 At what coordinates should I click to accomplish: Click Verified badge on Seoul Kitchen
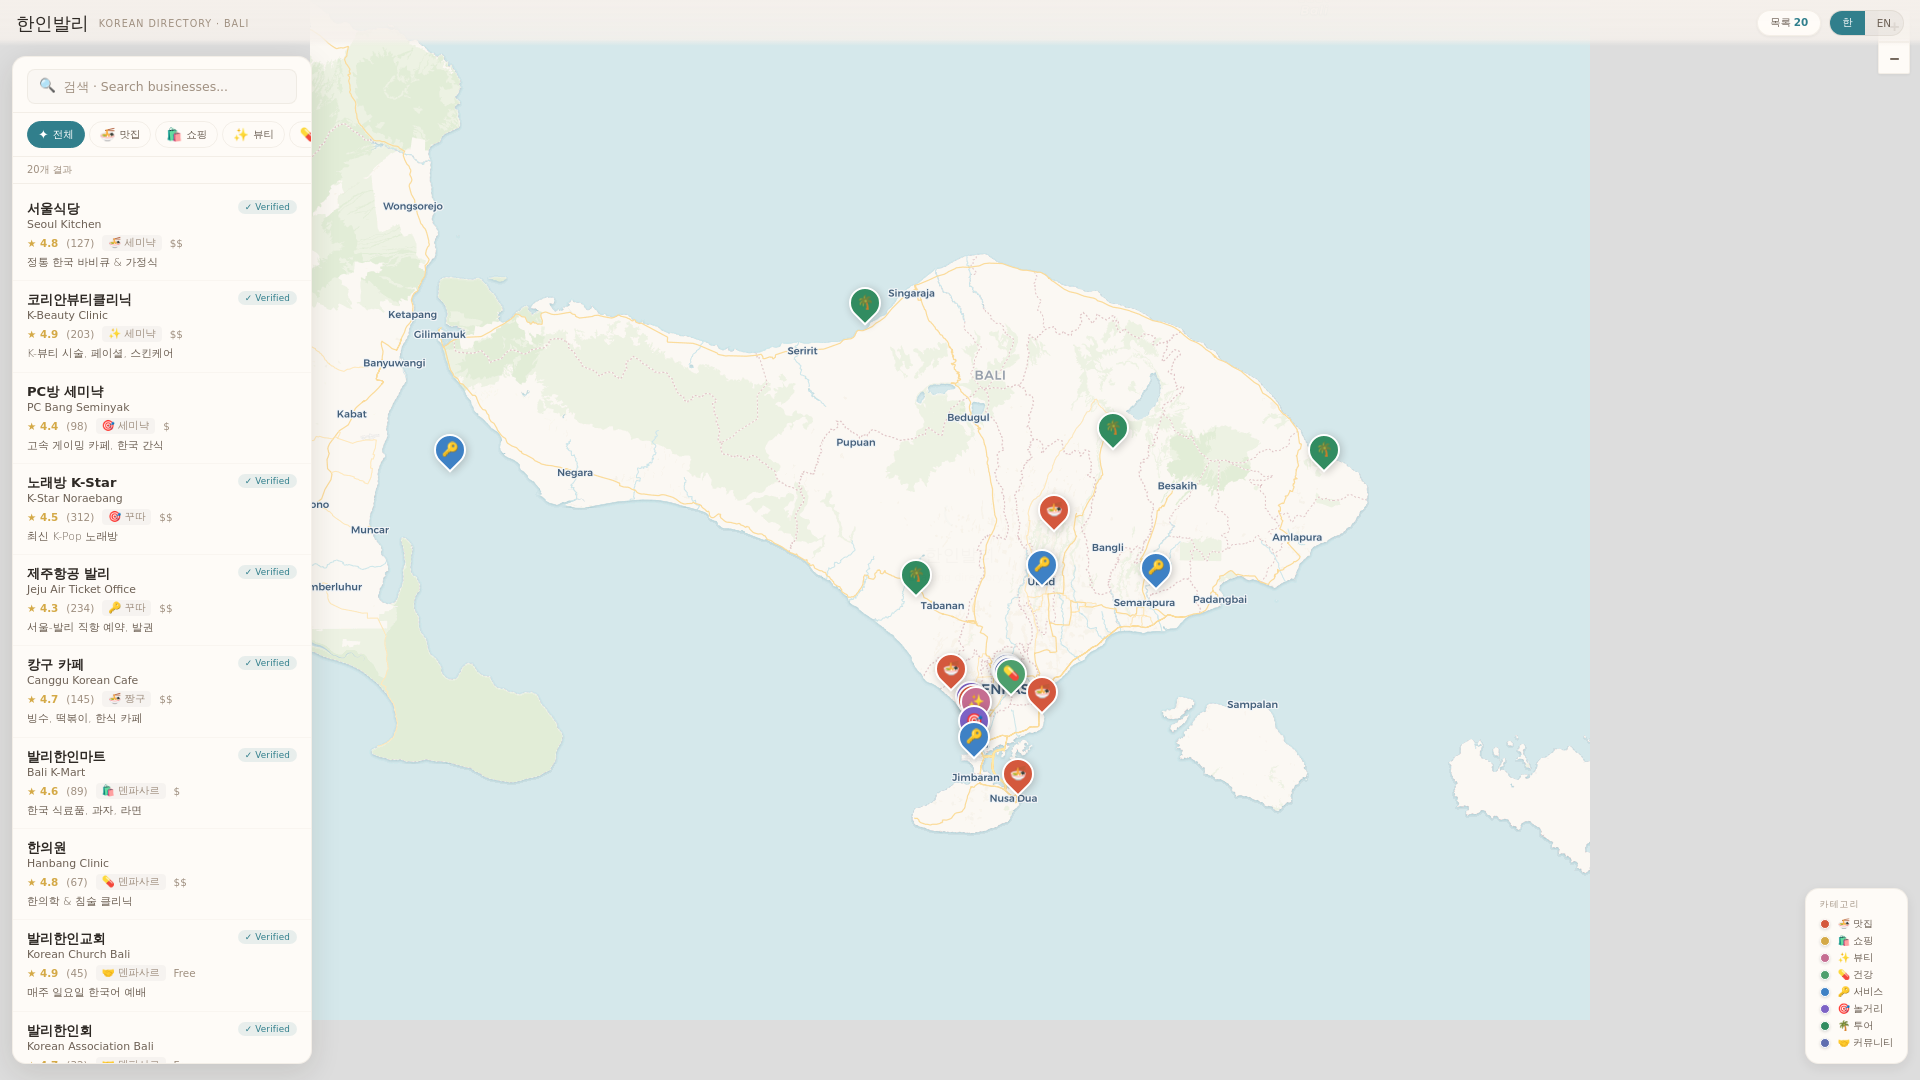pyautogui.click(x=267, y=207)
